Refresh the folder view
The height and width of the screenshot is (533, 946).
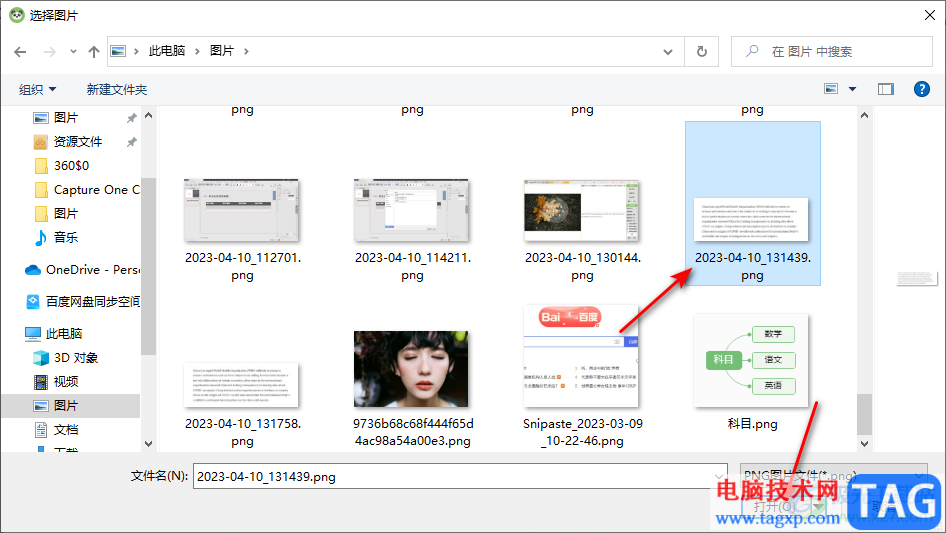(702, 52)
